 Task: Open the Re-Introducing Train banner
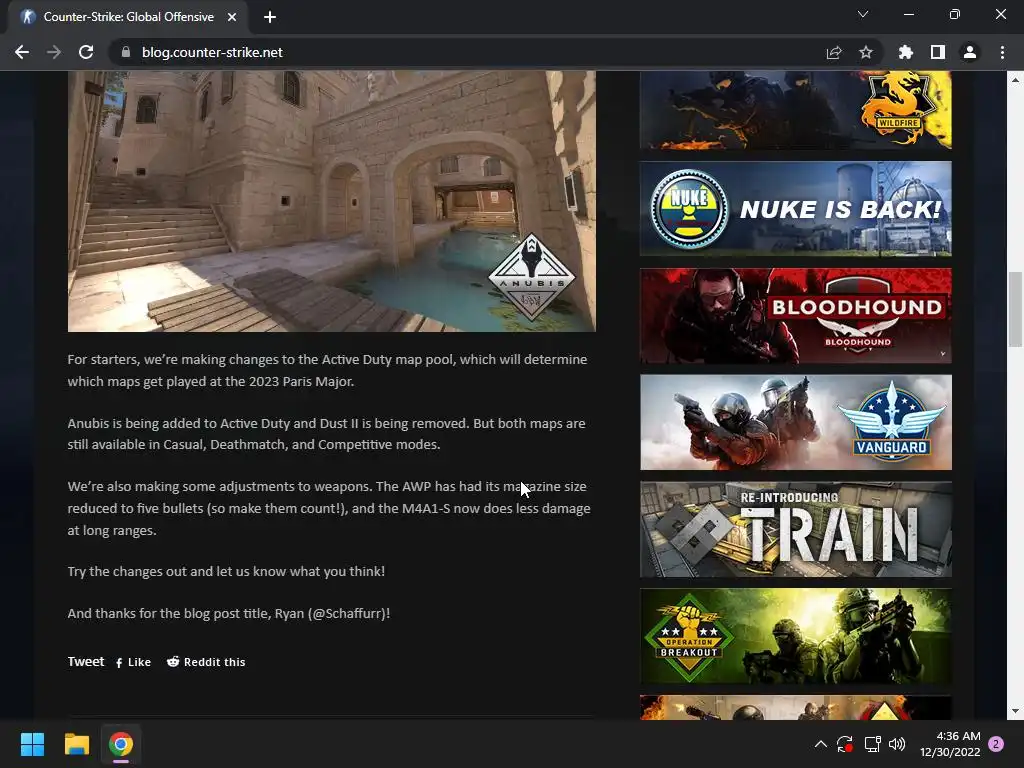pyautogui.click(x=795, y=529)
